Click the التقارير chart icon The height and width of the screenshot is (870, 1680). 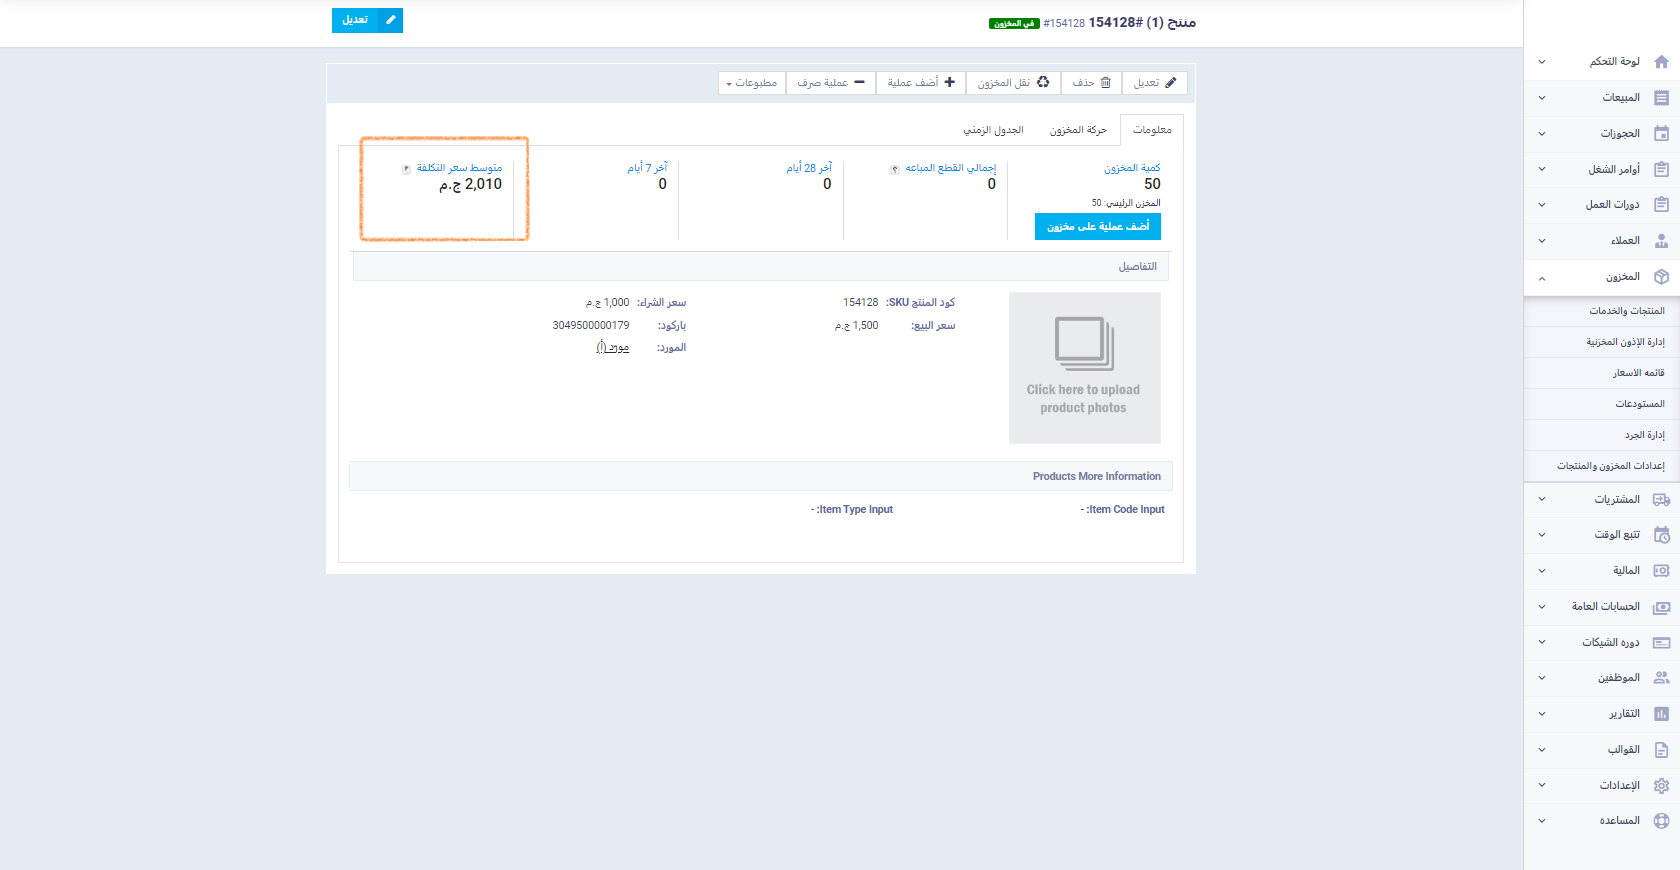[1661, 714]
